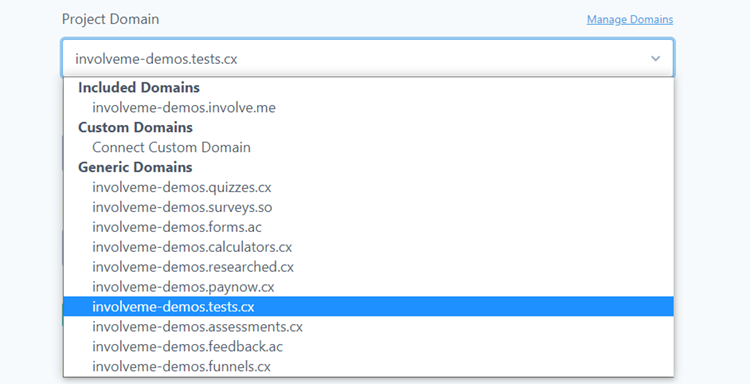Pick involveme-demos.funnels.cx domain
The width and height of the screenshot is (750, 384).
pyautogui.click(x=368, y=366)
